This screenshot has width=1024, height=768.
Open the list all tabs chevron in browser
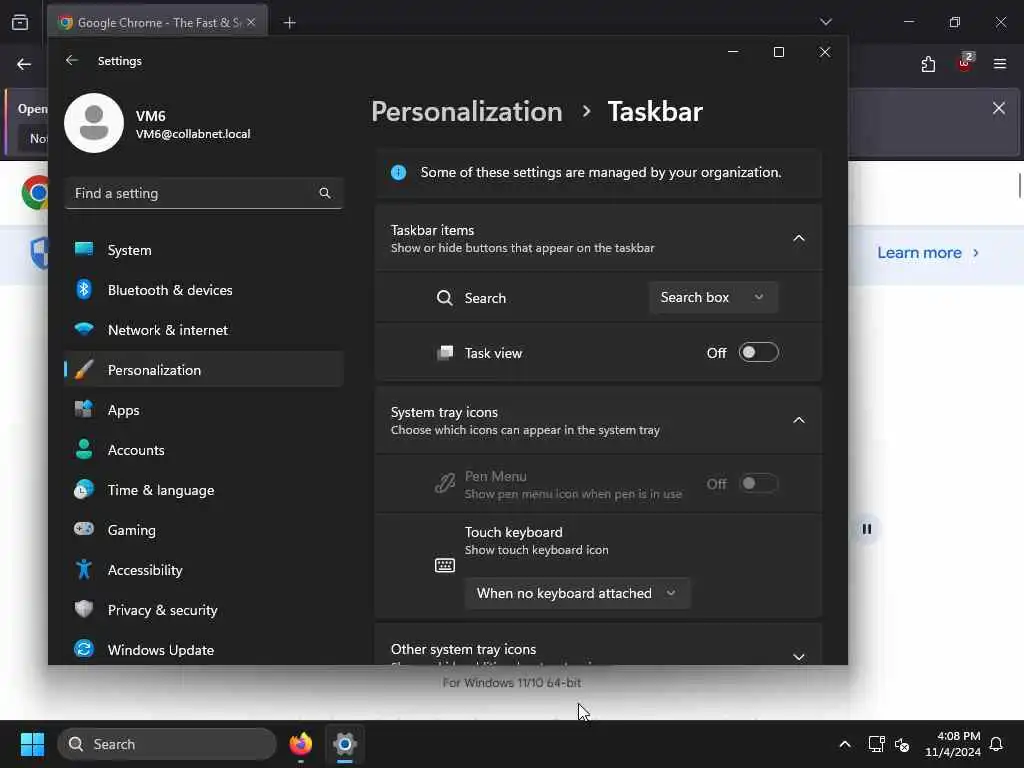(825, 22)
